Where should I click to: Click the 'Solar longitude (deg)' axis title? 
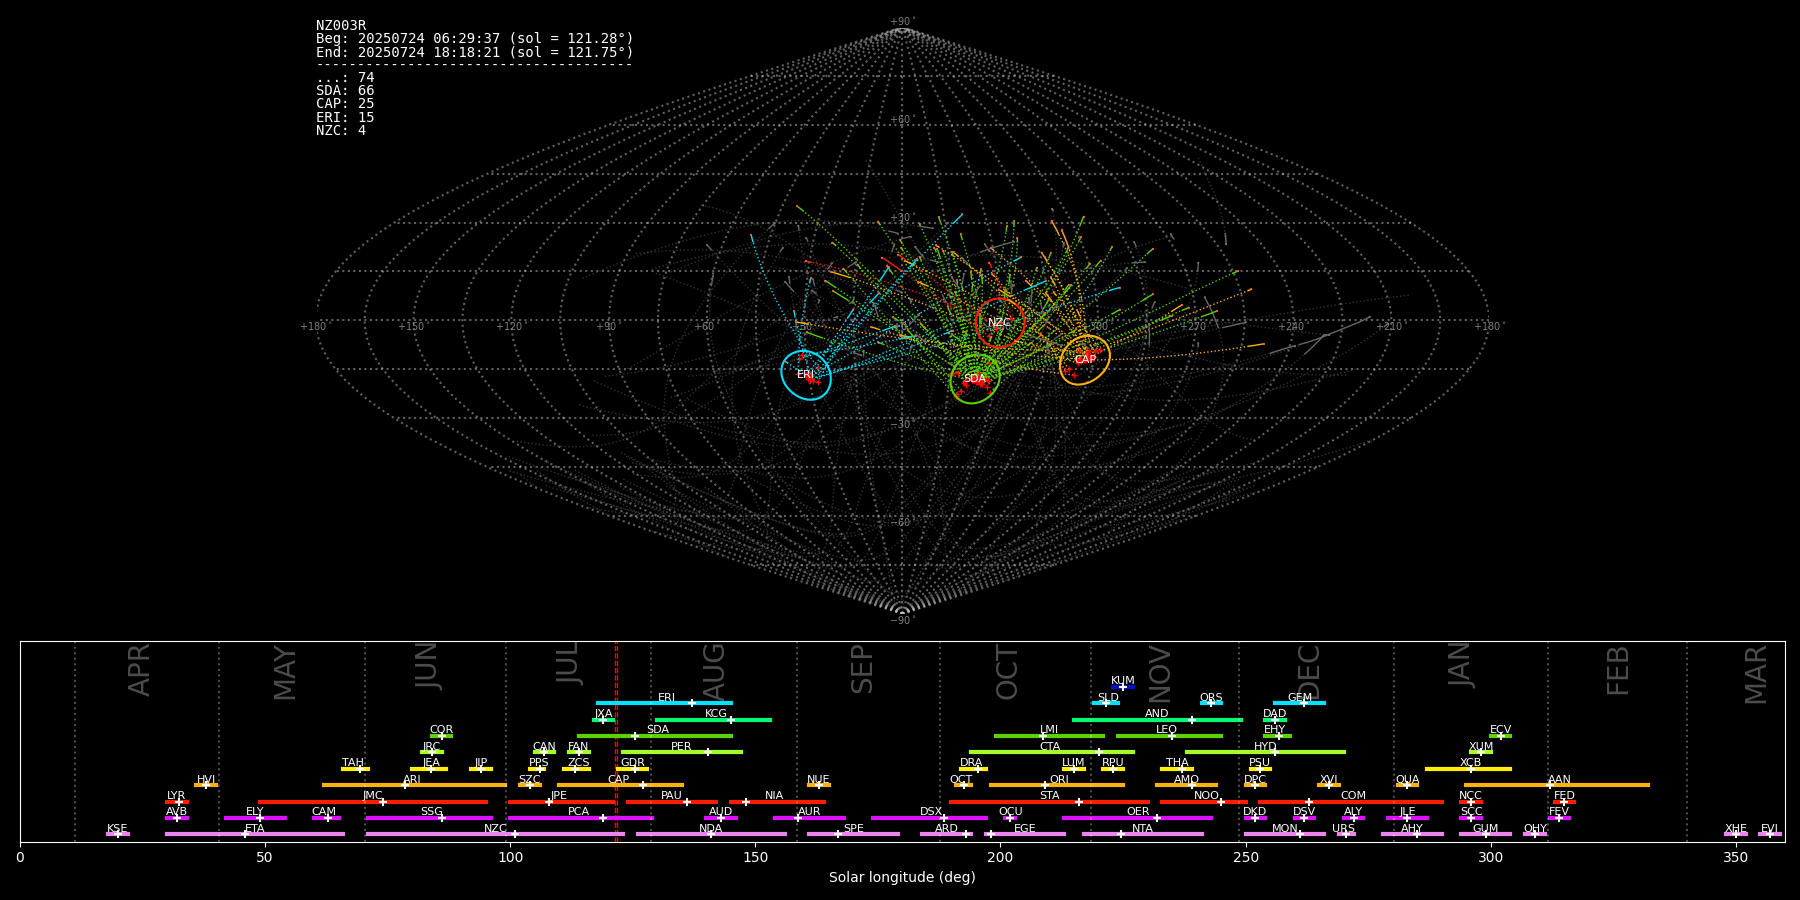[902, 877]
